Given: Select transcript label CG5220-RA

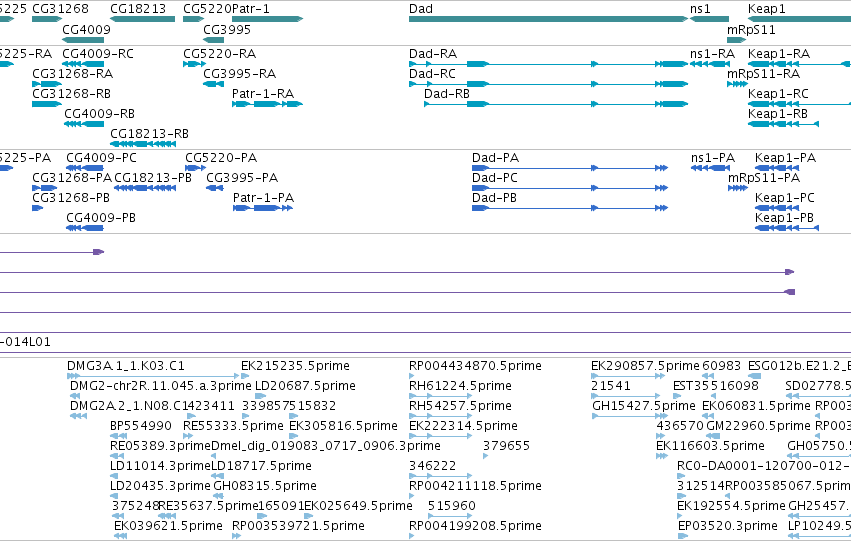Looking at the screenshot, I should coord(219,54).
